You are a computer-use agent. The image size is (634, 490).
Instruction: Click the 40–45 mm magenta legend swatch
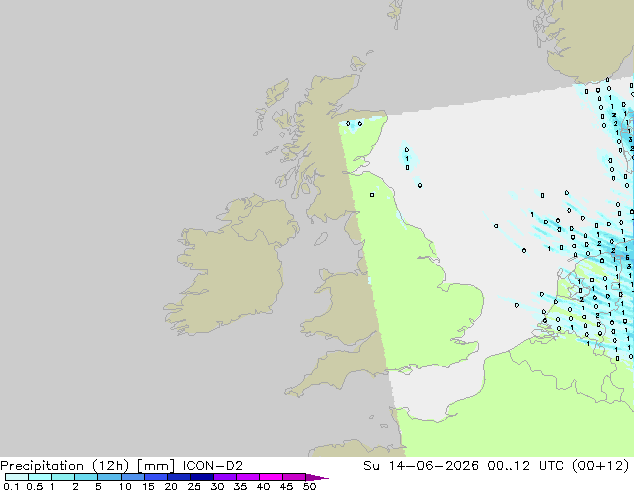coord(271,477)
